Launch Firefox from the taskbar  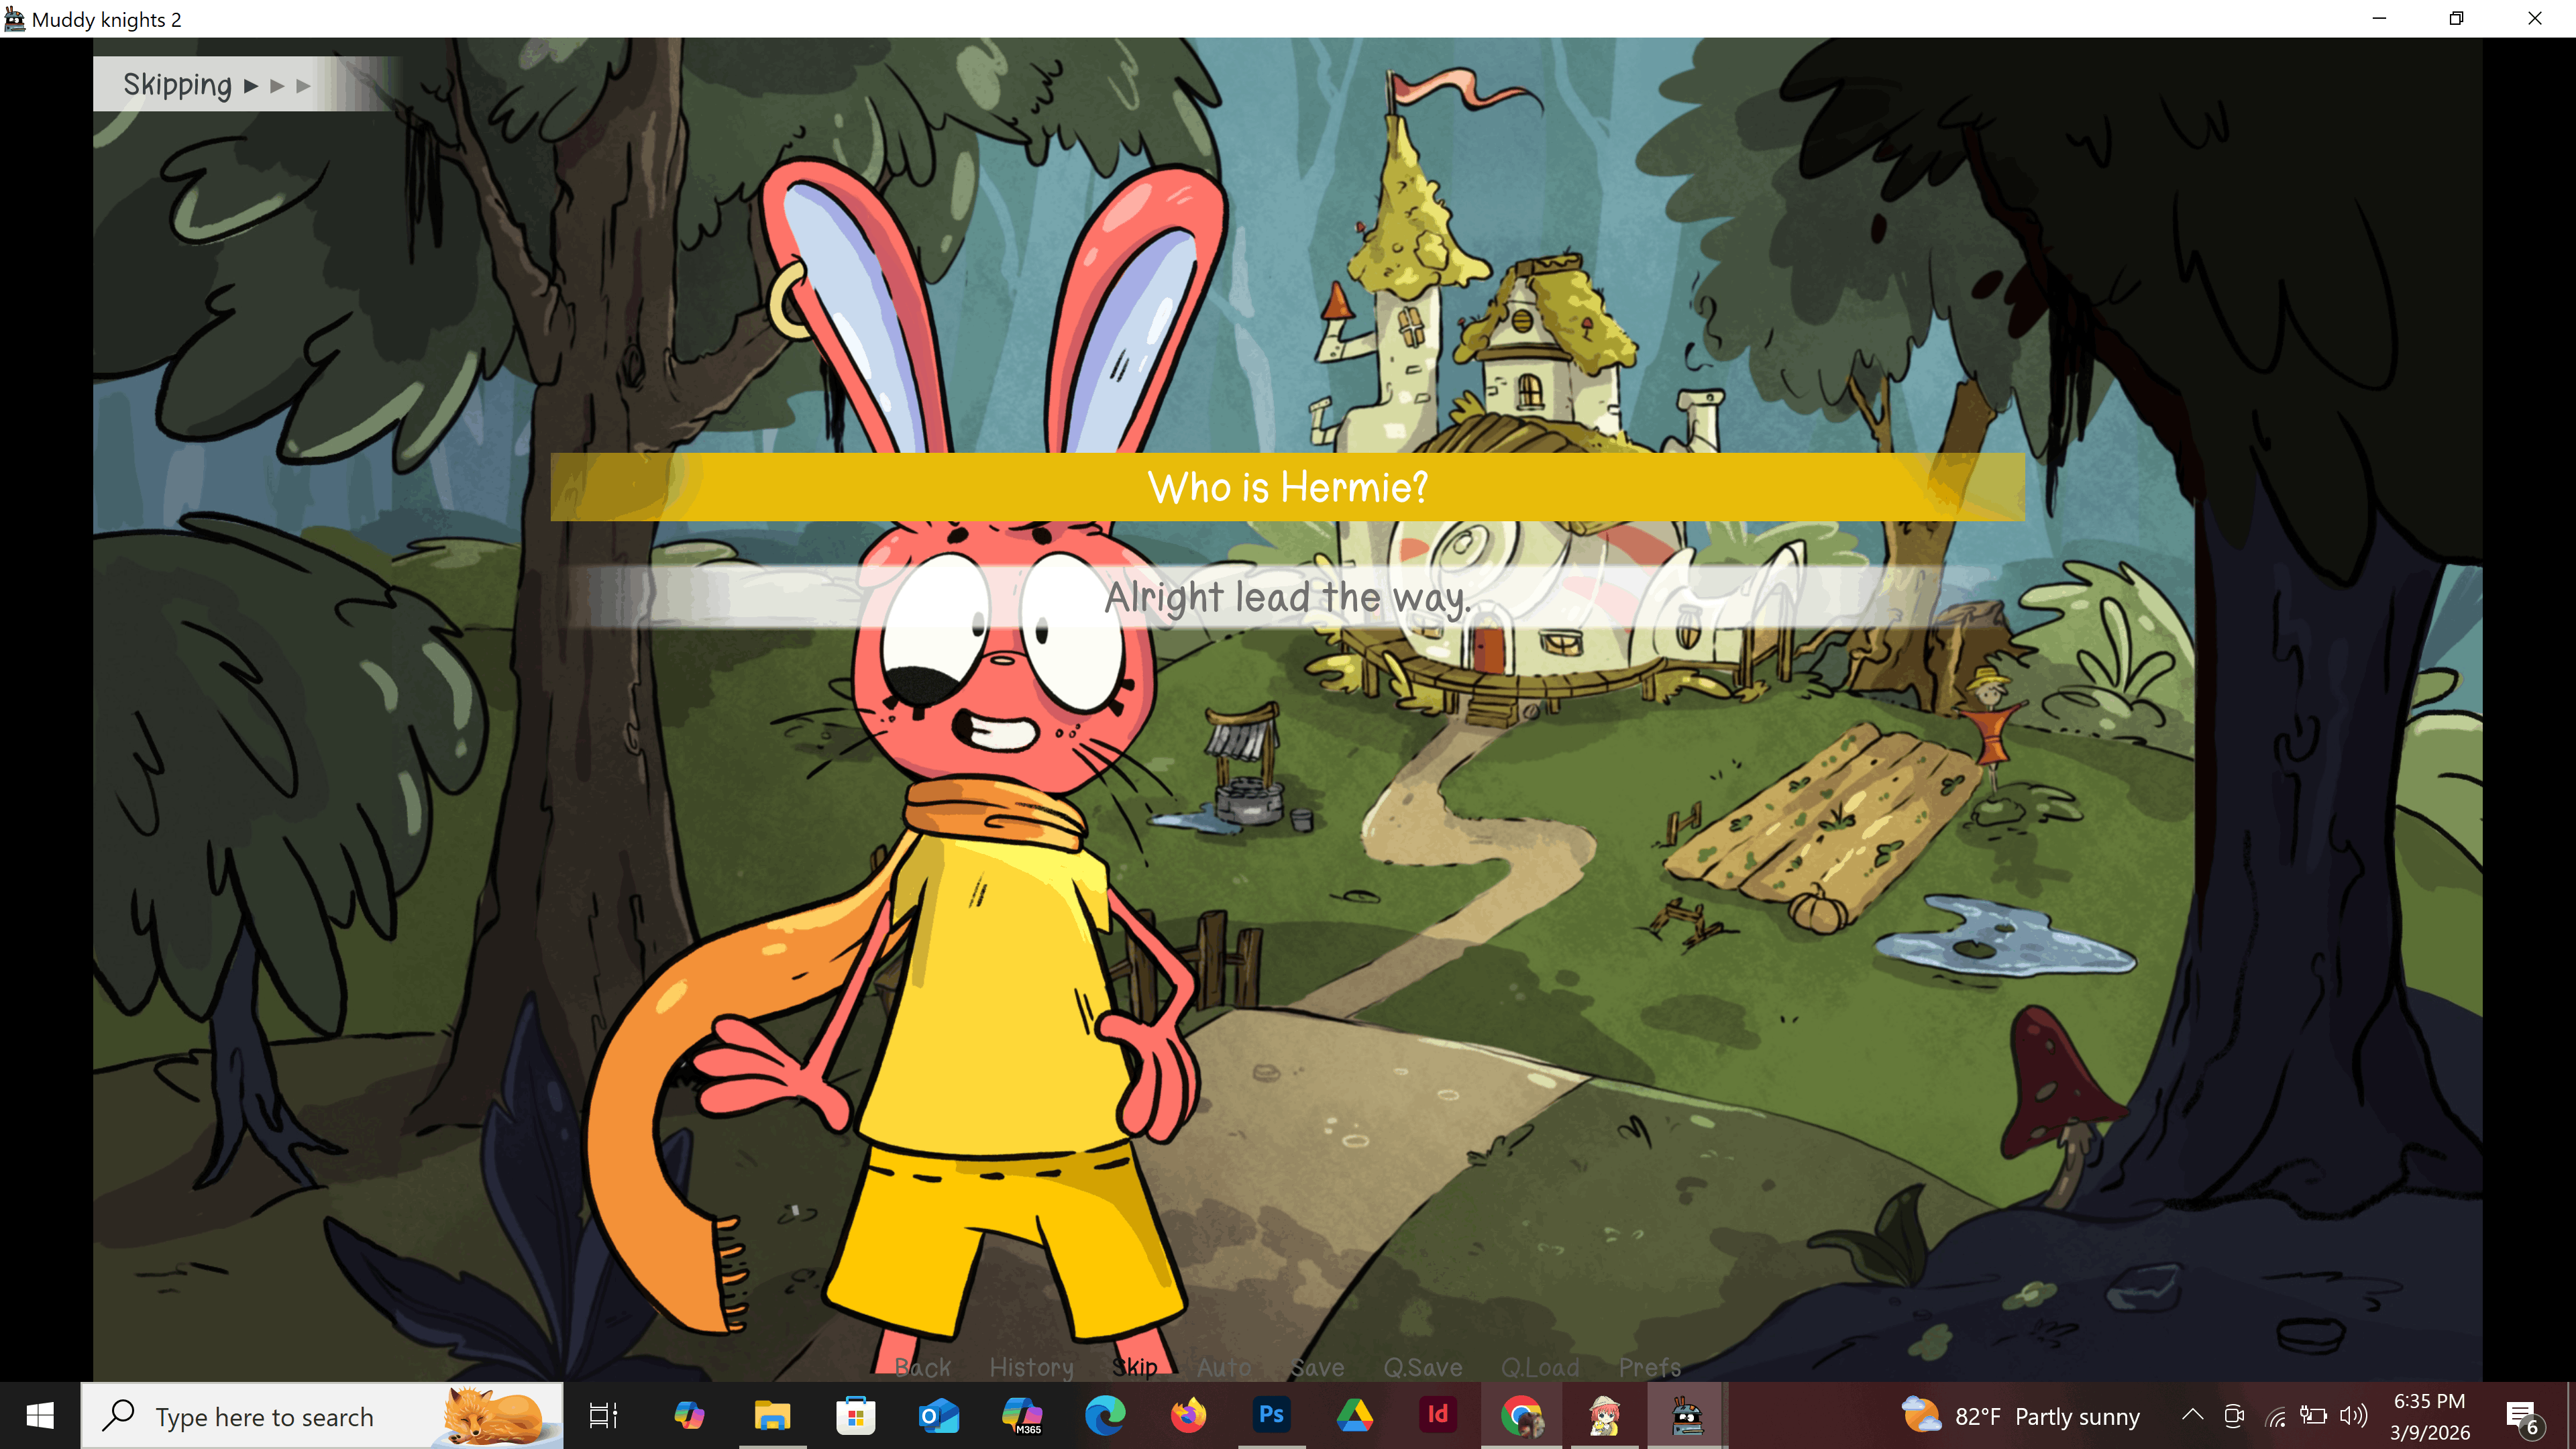tap(1188, 1416)
